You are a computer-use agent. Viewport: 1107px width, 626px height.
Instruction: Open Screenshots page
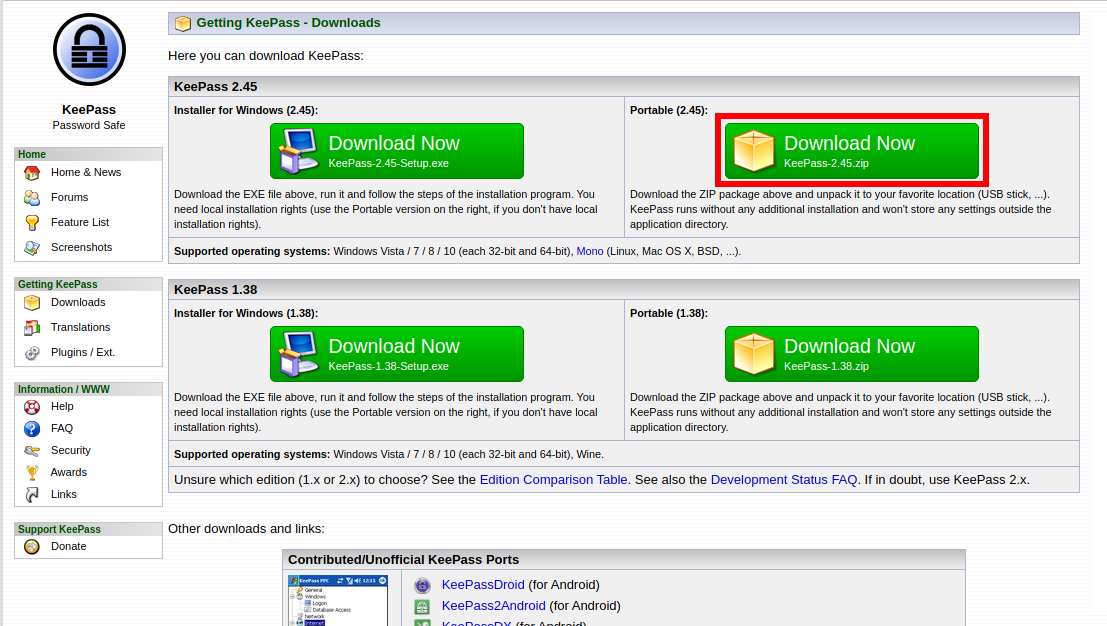tap(81, 247)
